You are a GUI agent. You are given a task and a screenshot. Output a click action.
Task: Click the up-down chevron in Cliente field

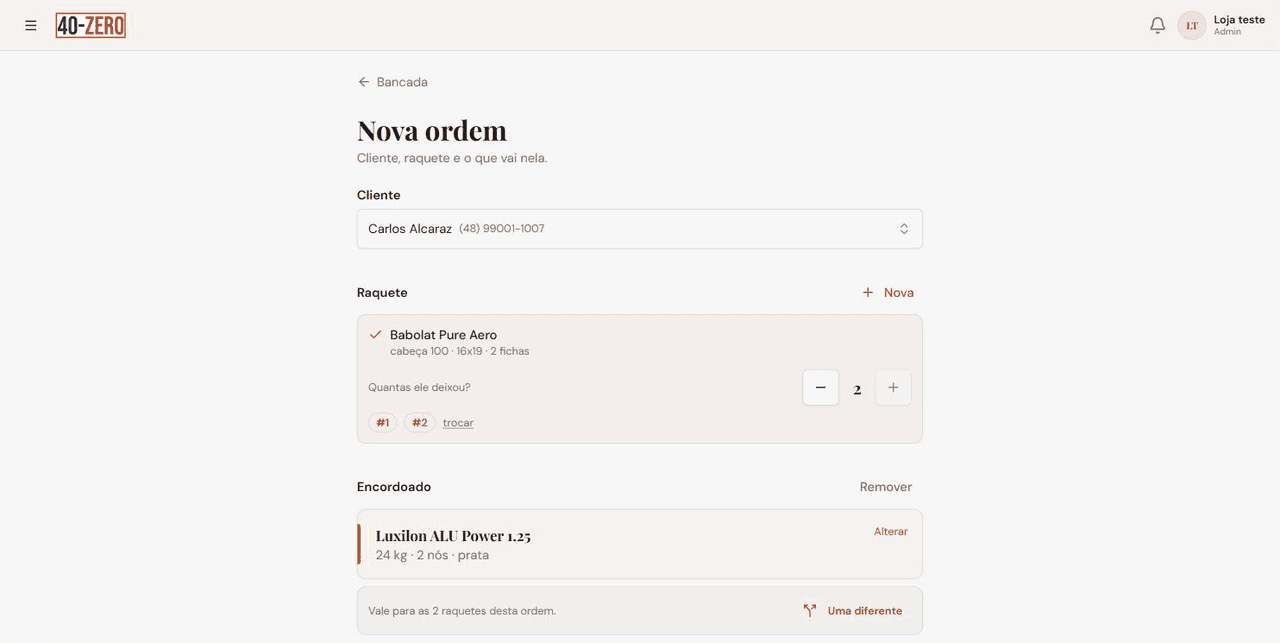pos(904,229)
